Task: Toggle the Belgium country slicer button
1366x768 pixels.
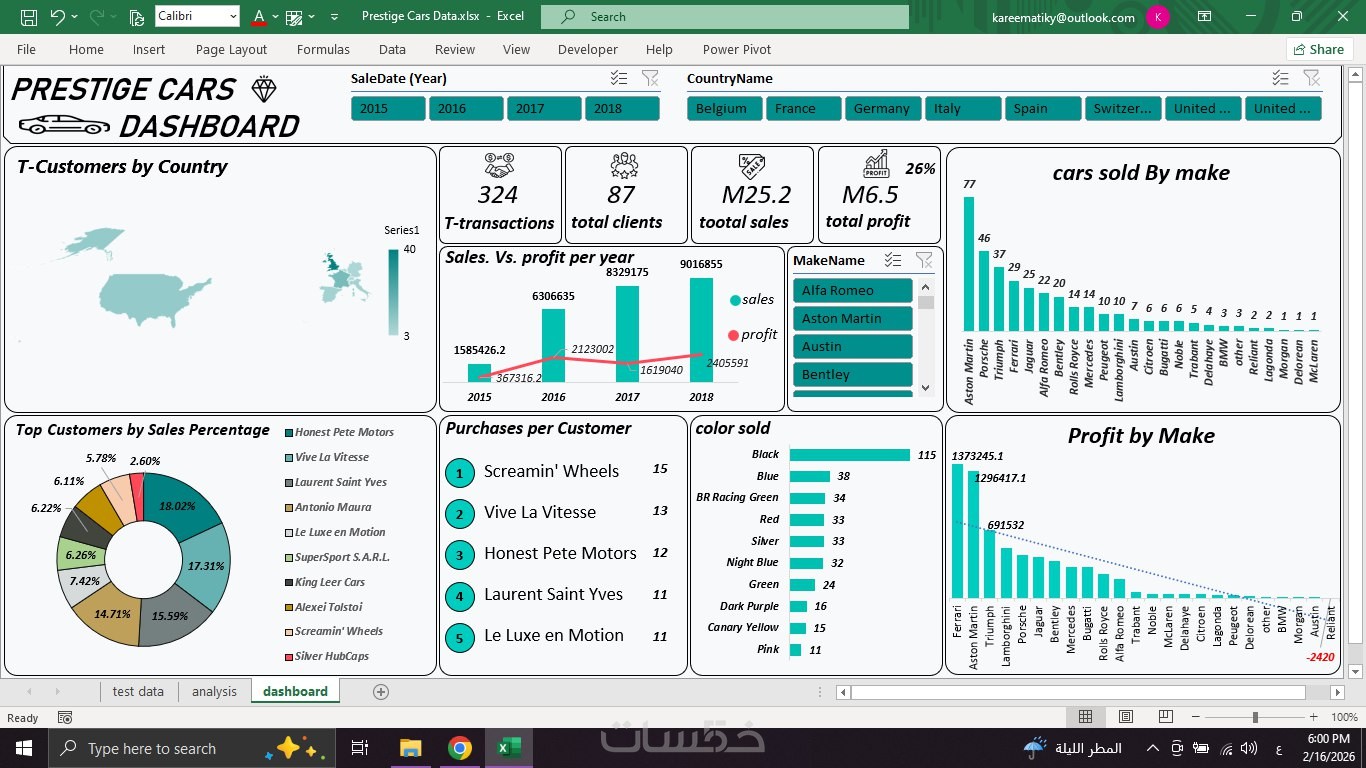Action: (725, 108)
